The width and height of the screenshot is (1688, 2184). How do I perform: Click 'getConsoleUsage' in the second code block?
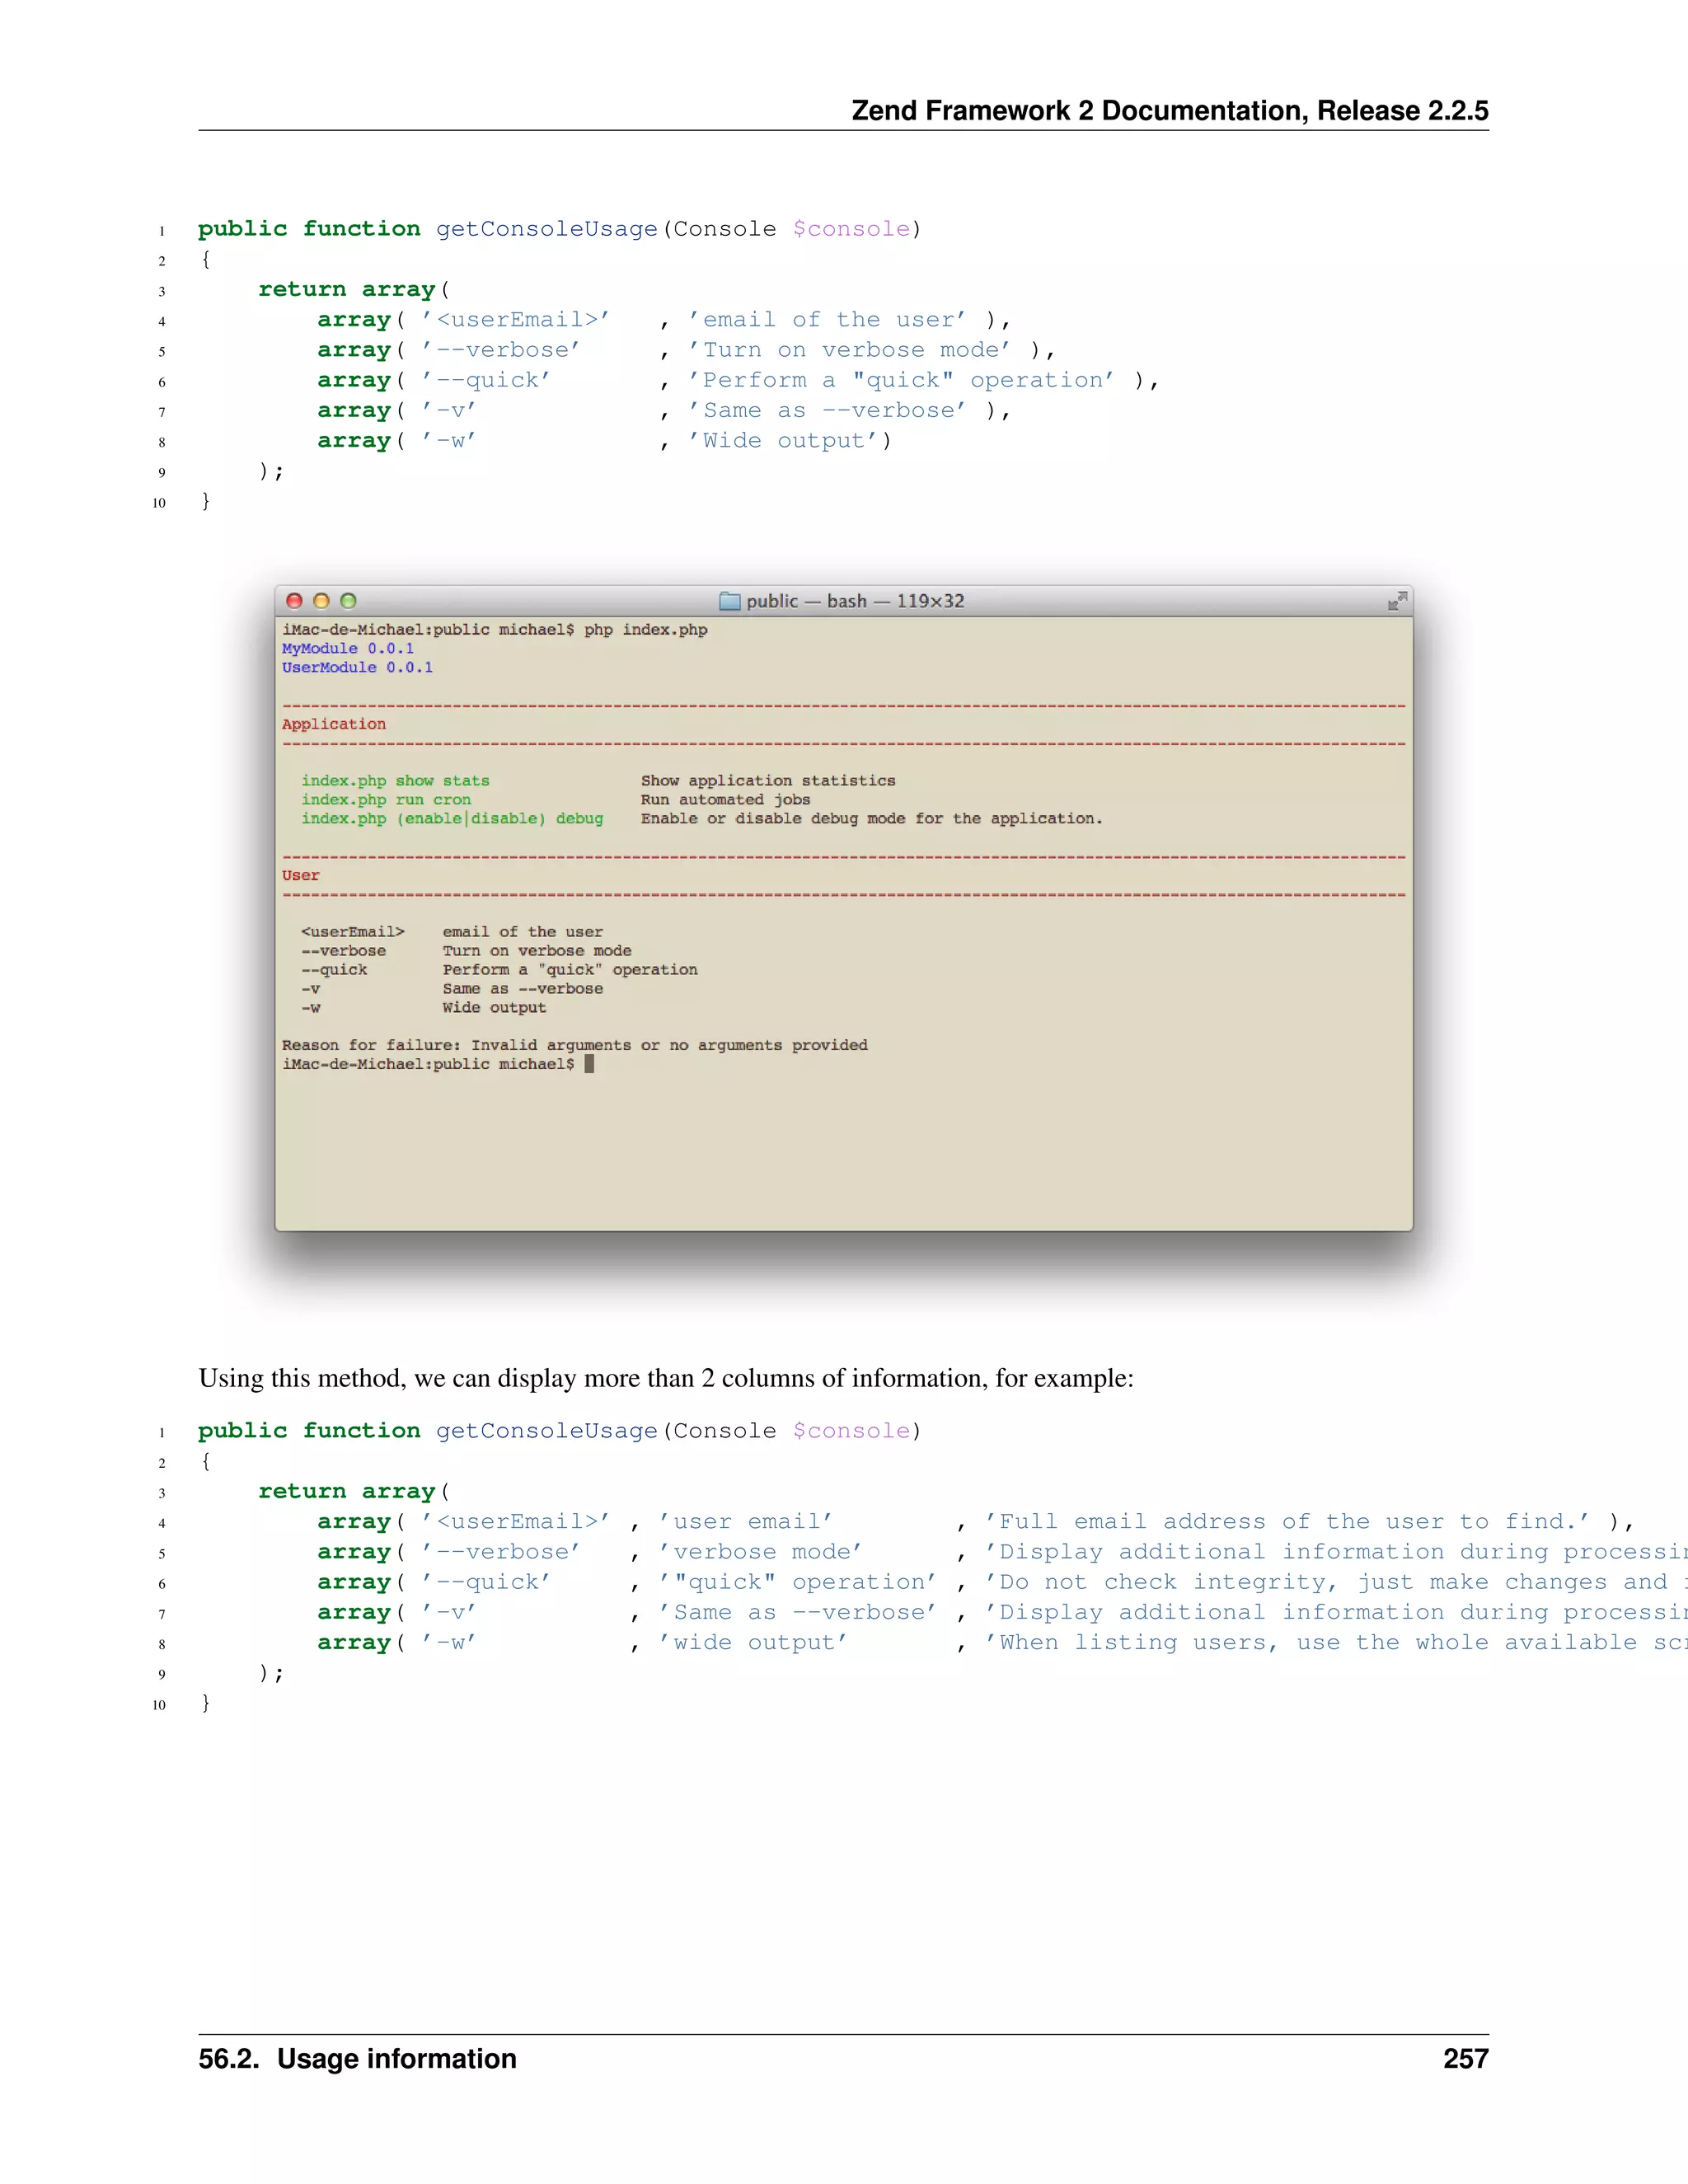point(546,1431)
